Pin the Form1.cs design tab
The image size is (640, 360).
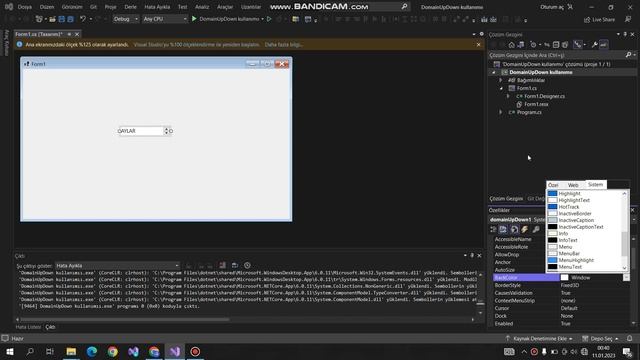pos(69,34)
